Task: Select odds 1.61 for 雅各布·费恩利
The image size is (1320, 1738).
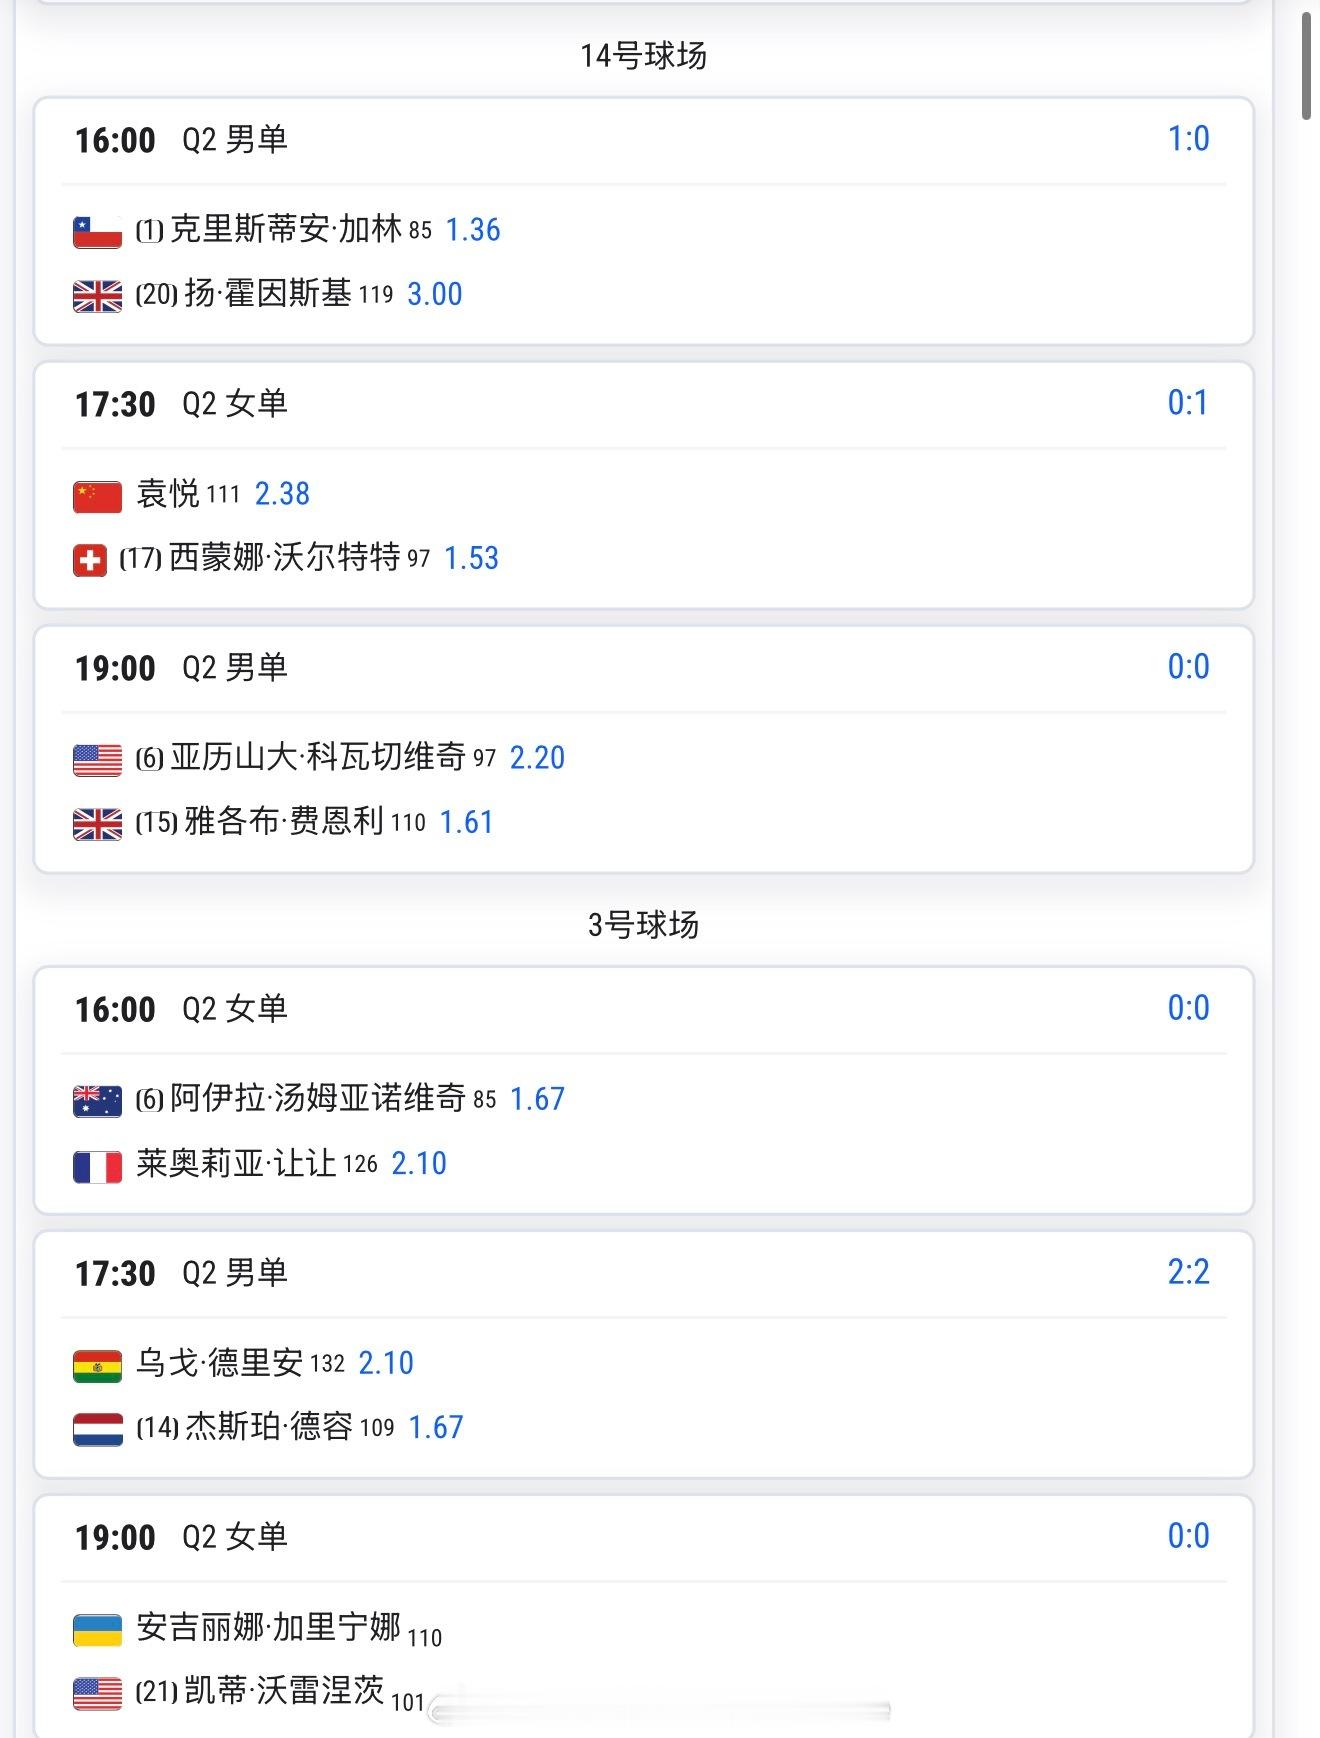Action: coord(467,822)
